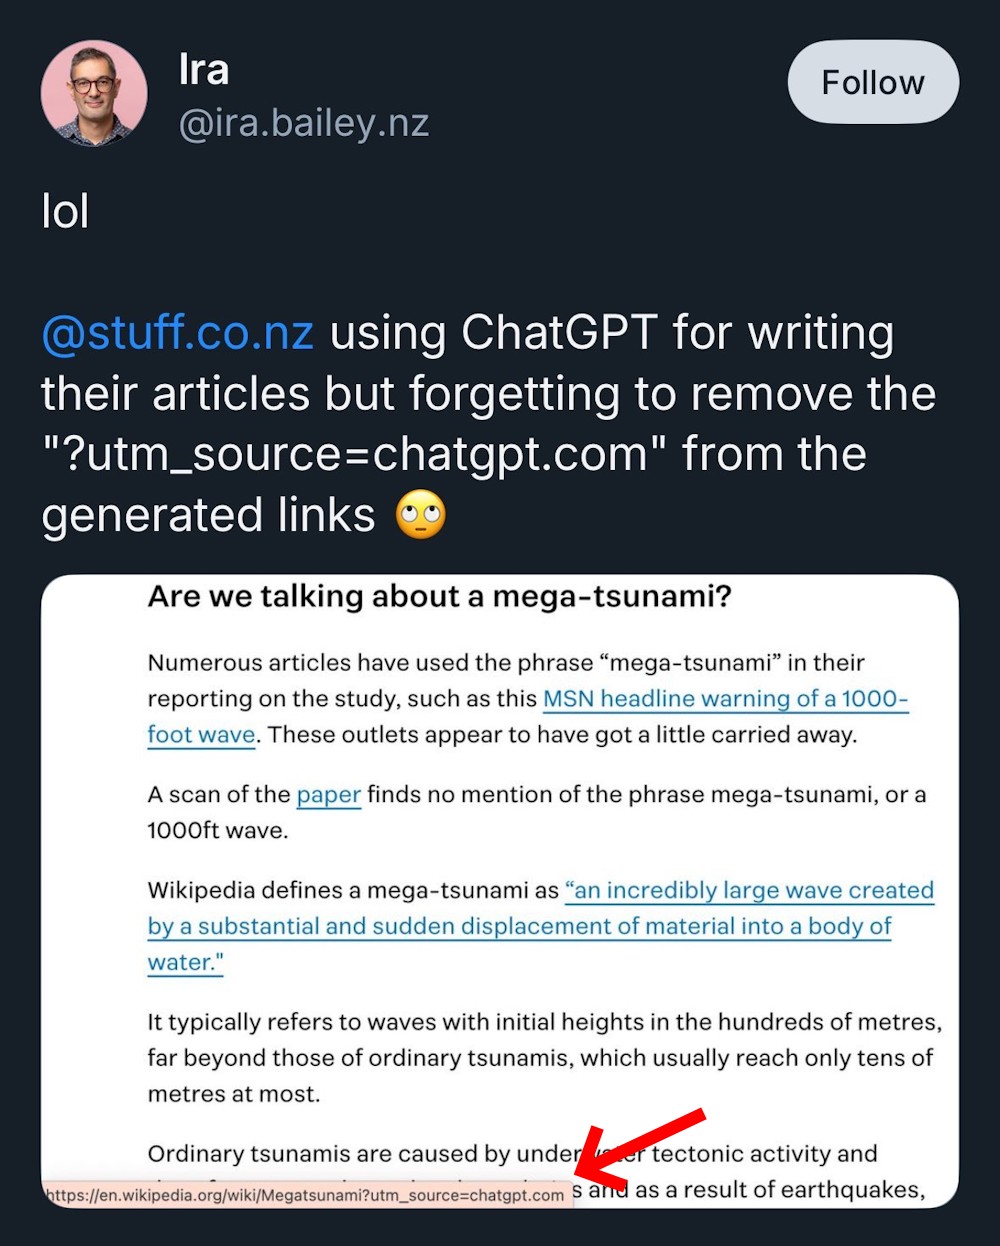
Task: Click the 'lol' text in the post
Action: pyautogui.click(x=66, y=211)
